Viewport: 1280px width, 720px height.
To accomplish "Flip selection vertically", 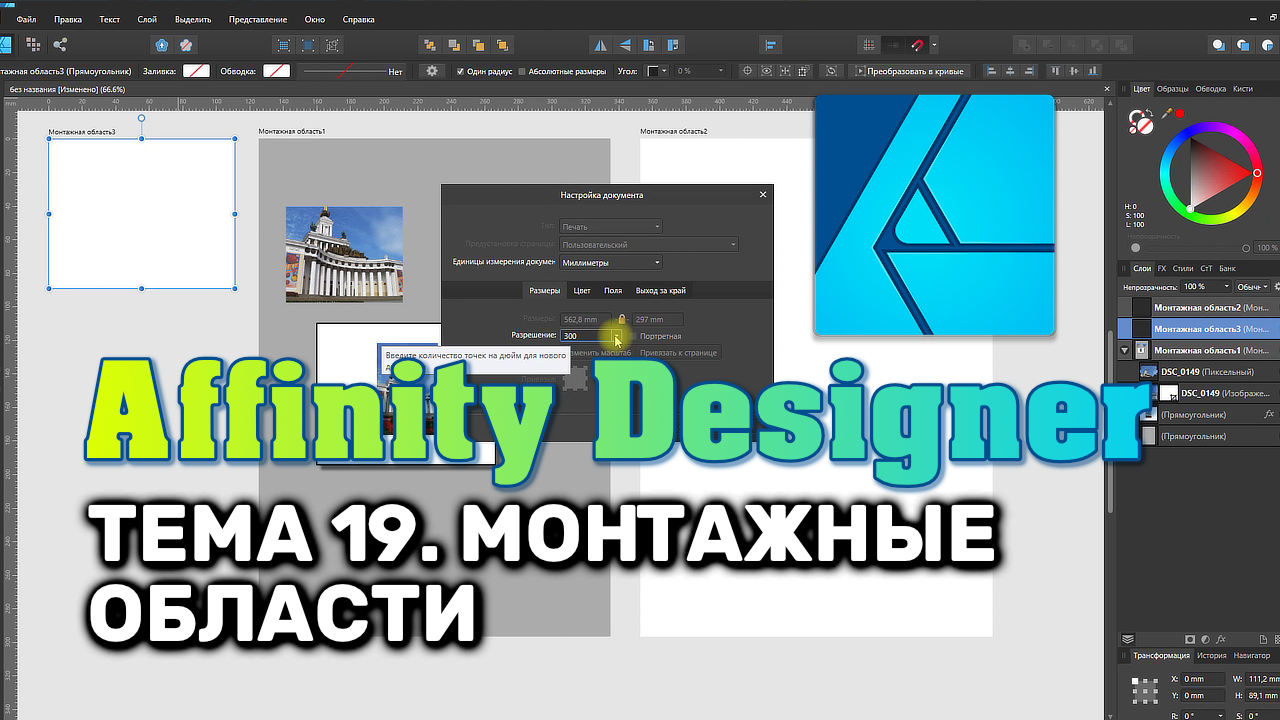I will (625, 45).
